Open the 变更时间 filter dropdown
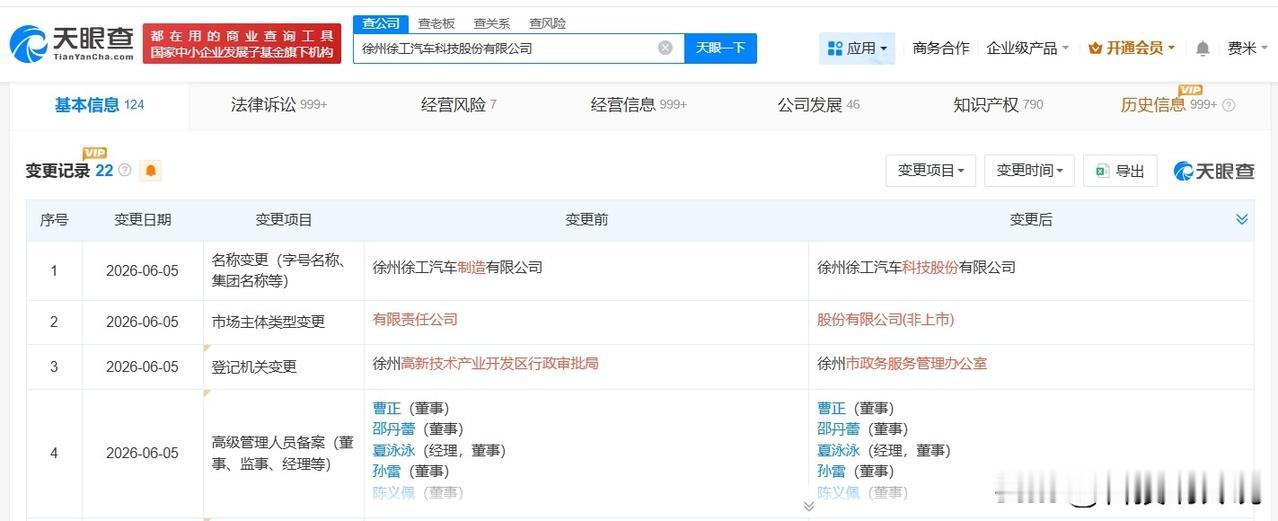1278x521 pixels. click(1029, 171)
